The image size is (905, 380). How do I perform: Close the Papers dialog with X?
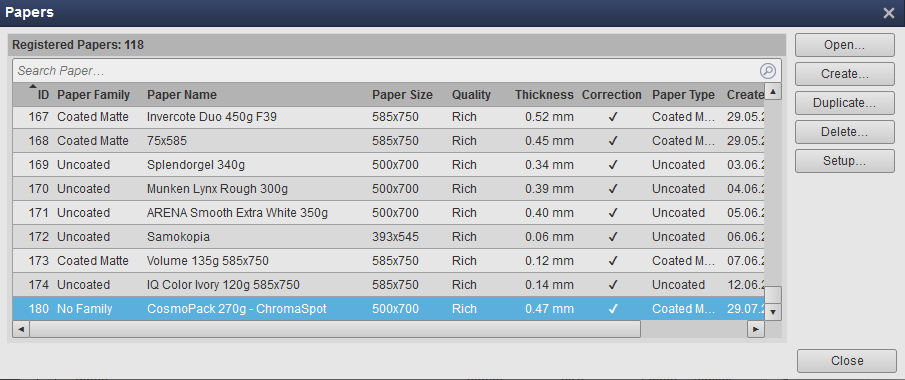[889, 13]
